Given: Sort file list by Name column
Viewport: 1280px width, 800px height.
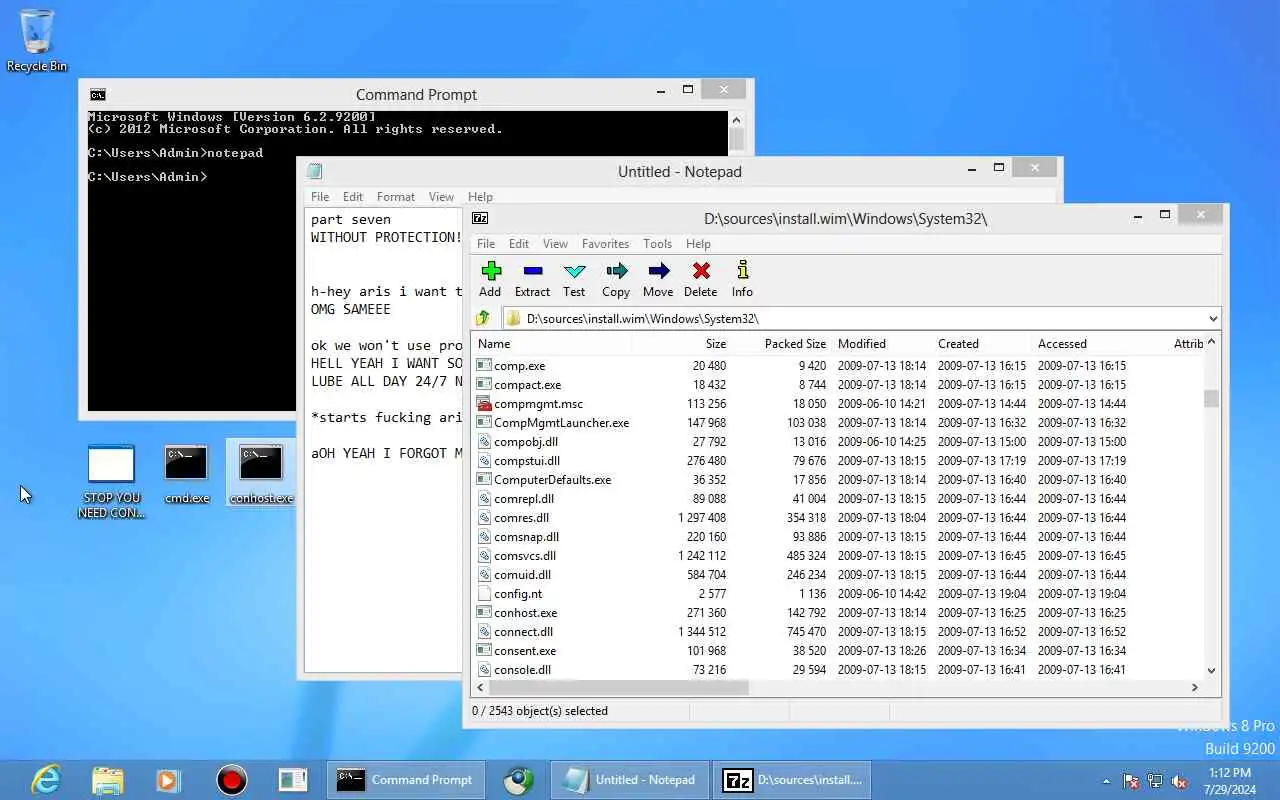Looking at the screenshot, I should [552, 344].
